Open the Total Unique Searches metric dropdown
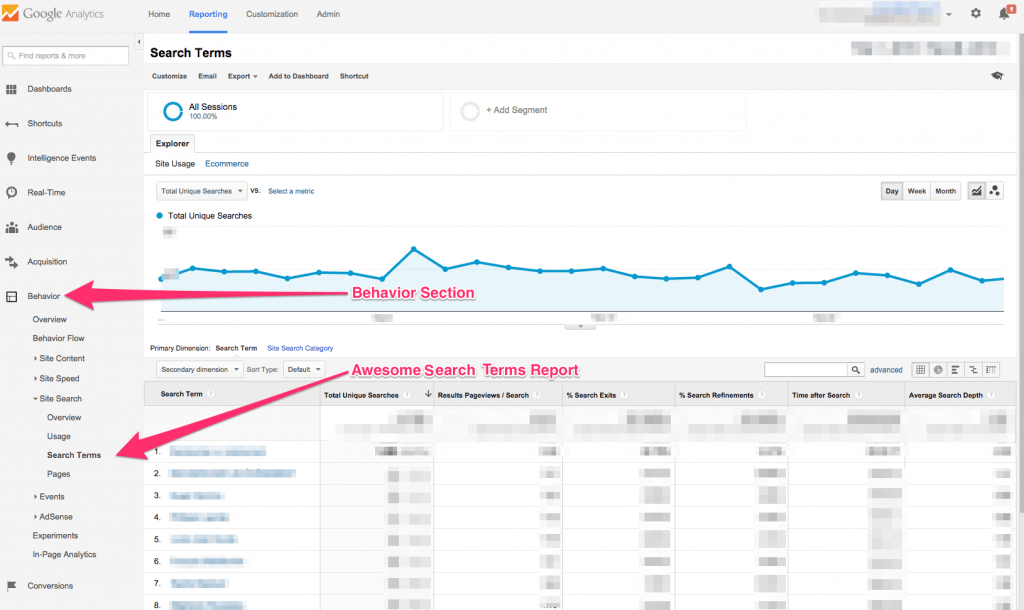This screenshot has height=610, width=1024. [201, 191]
